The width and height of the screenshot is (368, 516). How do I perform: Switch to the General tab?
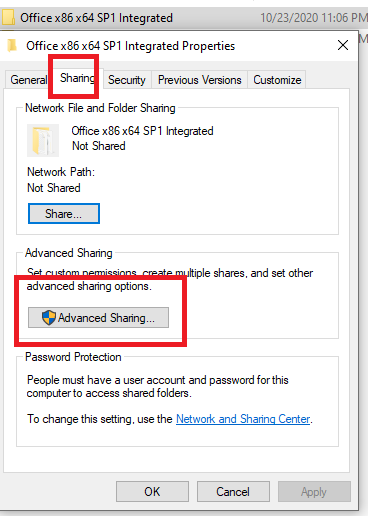coord(29,80)
